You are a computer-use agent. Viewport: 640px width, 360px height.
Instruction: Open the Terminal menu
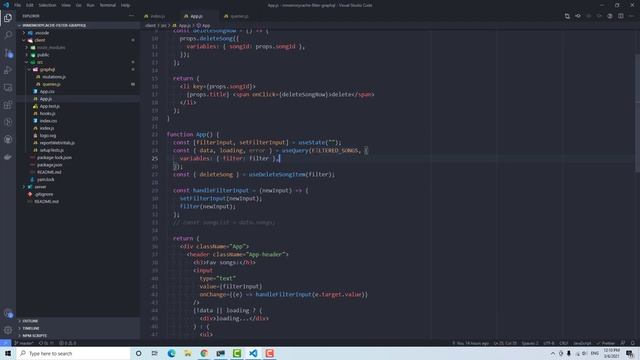(x=108, y=5)
